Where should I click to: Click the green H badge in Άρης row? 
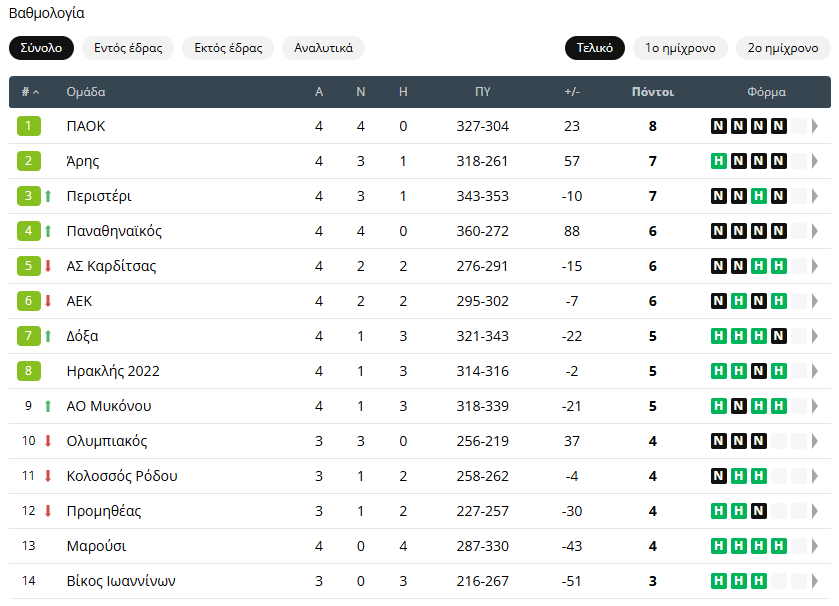coord(719,161)
